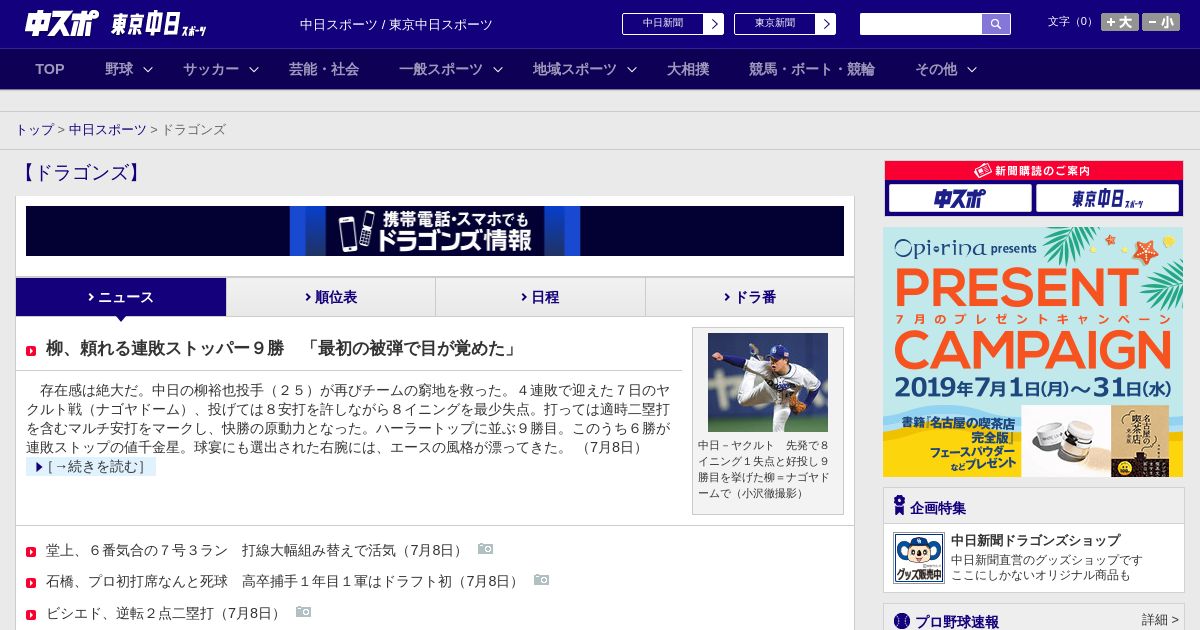Click 中スポ subscription button in sidebar
The height and width of the screenshot is (630, 1200).
[960, 198]
